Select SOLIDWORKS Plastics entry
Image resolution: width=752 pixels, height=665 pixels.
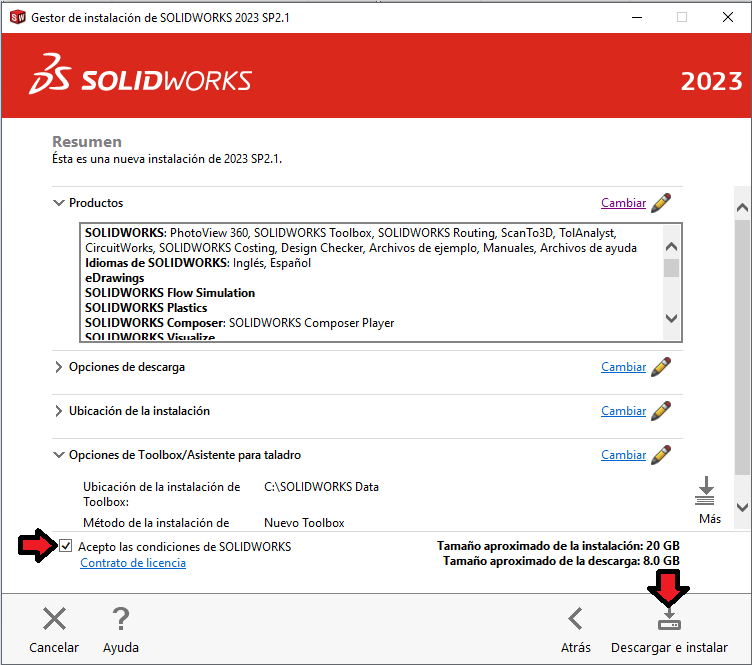pos(146,308)
